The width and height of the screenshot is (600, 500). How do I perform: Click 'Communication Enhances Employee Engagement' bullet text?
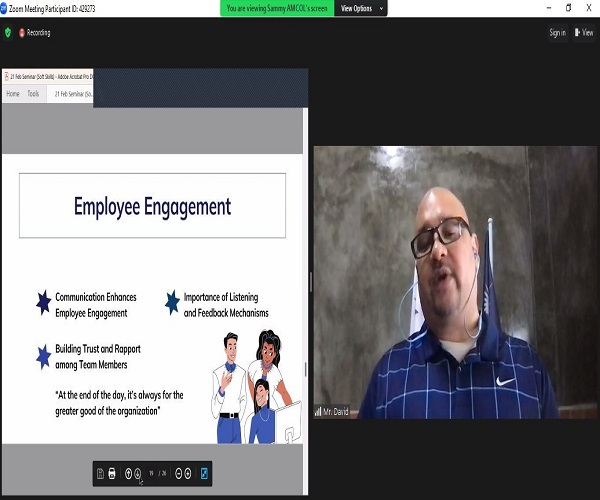tap(96, 305)
